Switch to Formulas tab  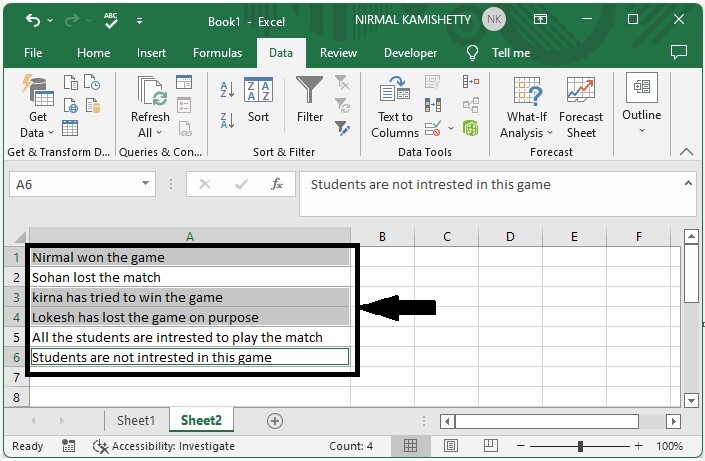218,53
